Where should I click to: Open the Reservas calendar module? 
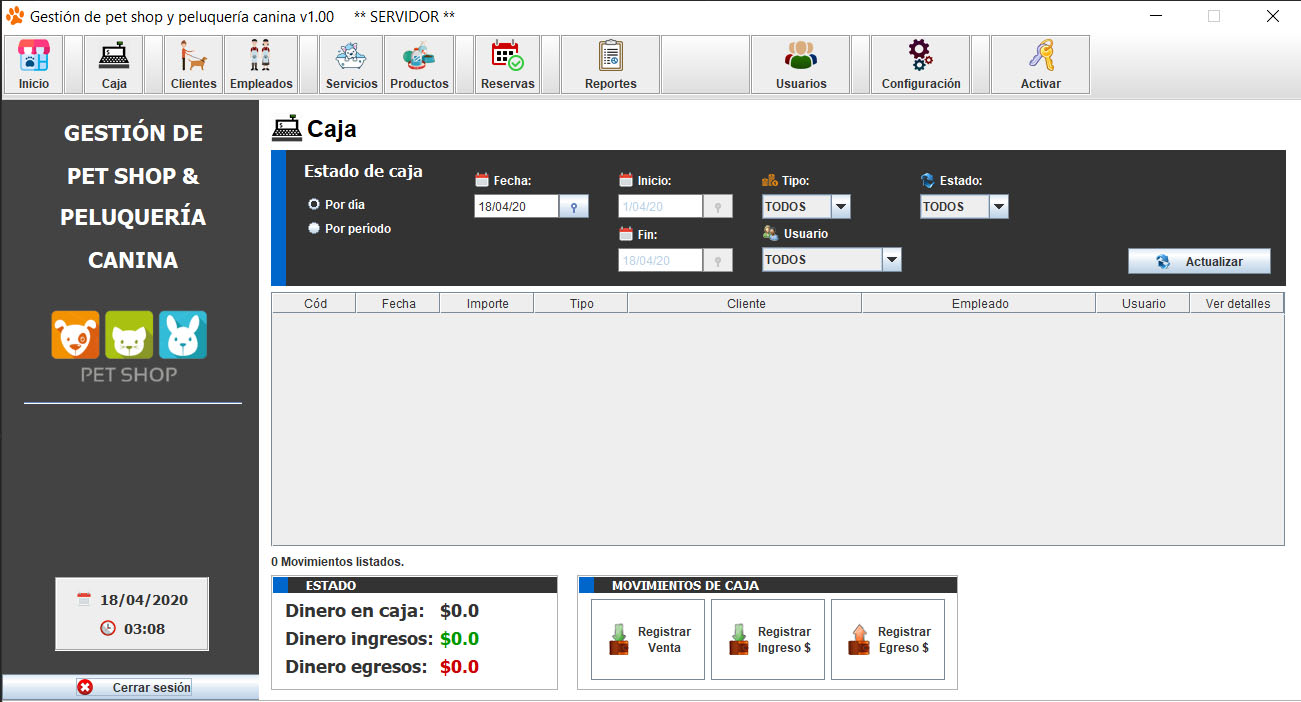click(x=508, y=65)
